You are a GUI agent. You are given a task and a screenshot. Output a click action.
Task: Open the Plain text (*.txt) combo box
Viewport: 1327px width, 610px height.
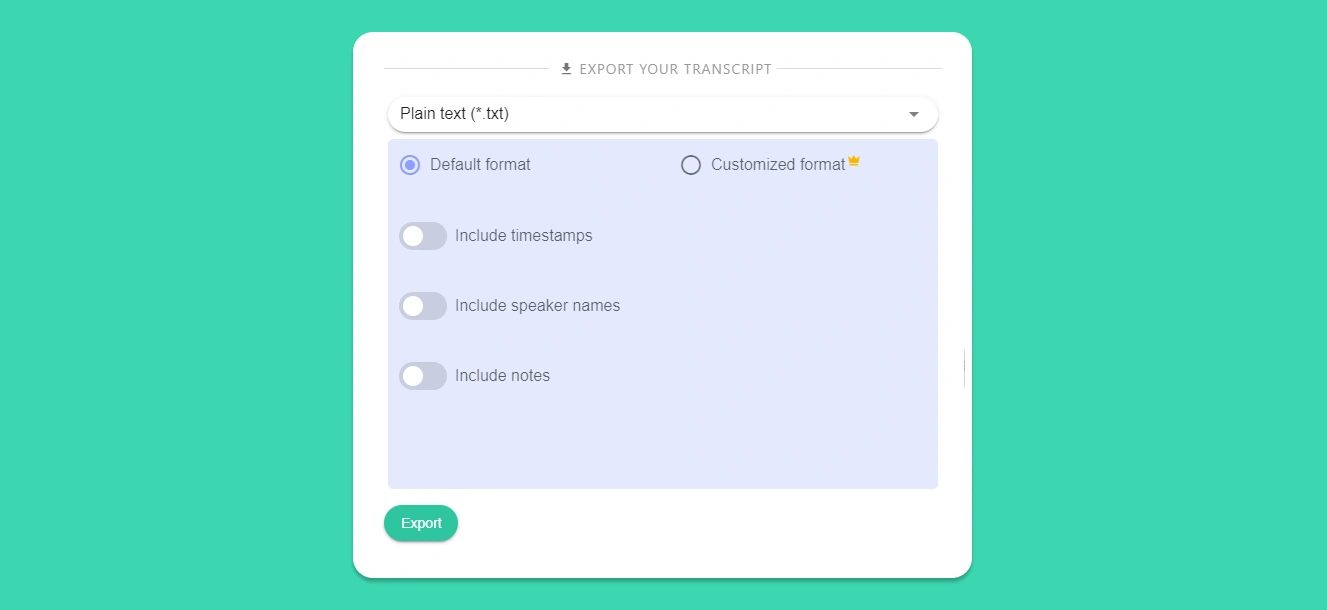(663, 114)
